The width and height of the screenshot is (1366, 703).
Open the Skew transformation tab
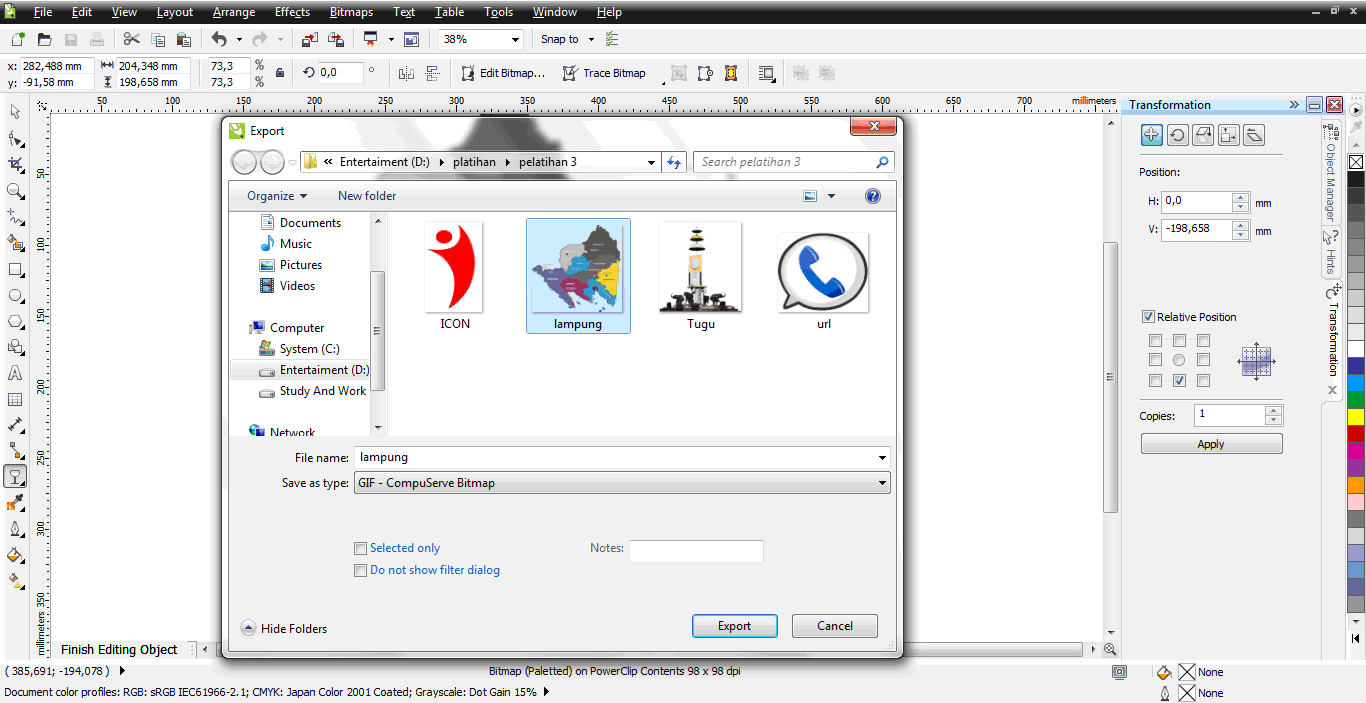pyautogui.click(x=1255, y=135)
